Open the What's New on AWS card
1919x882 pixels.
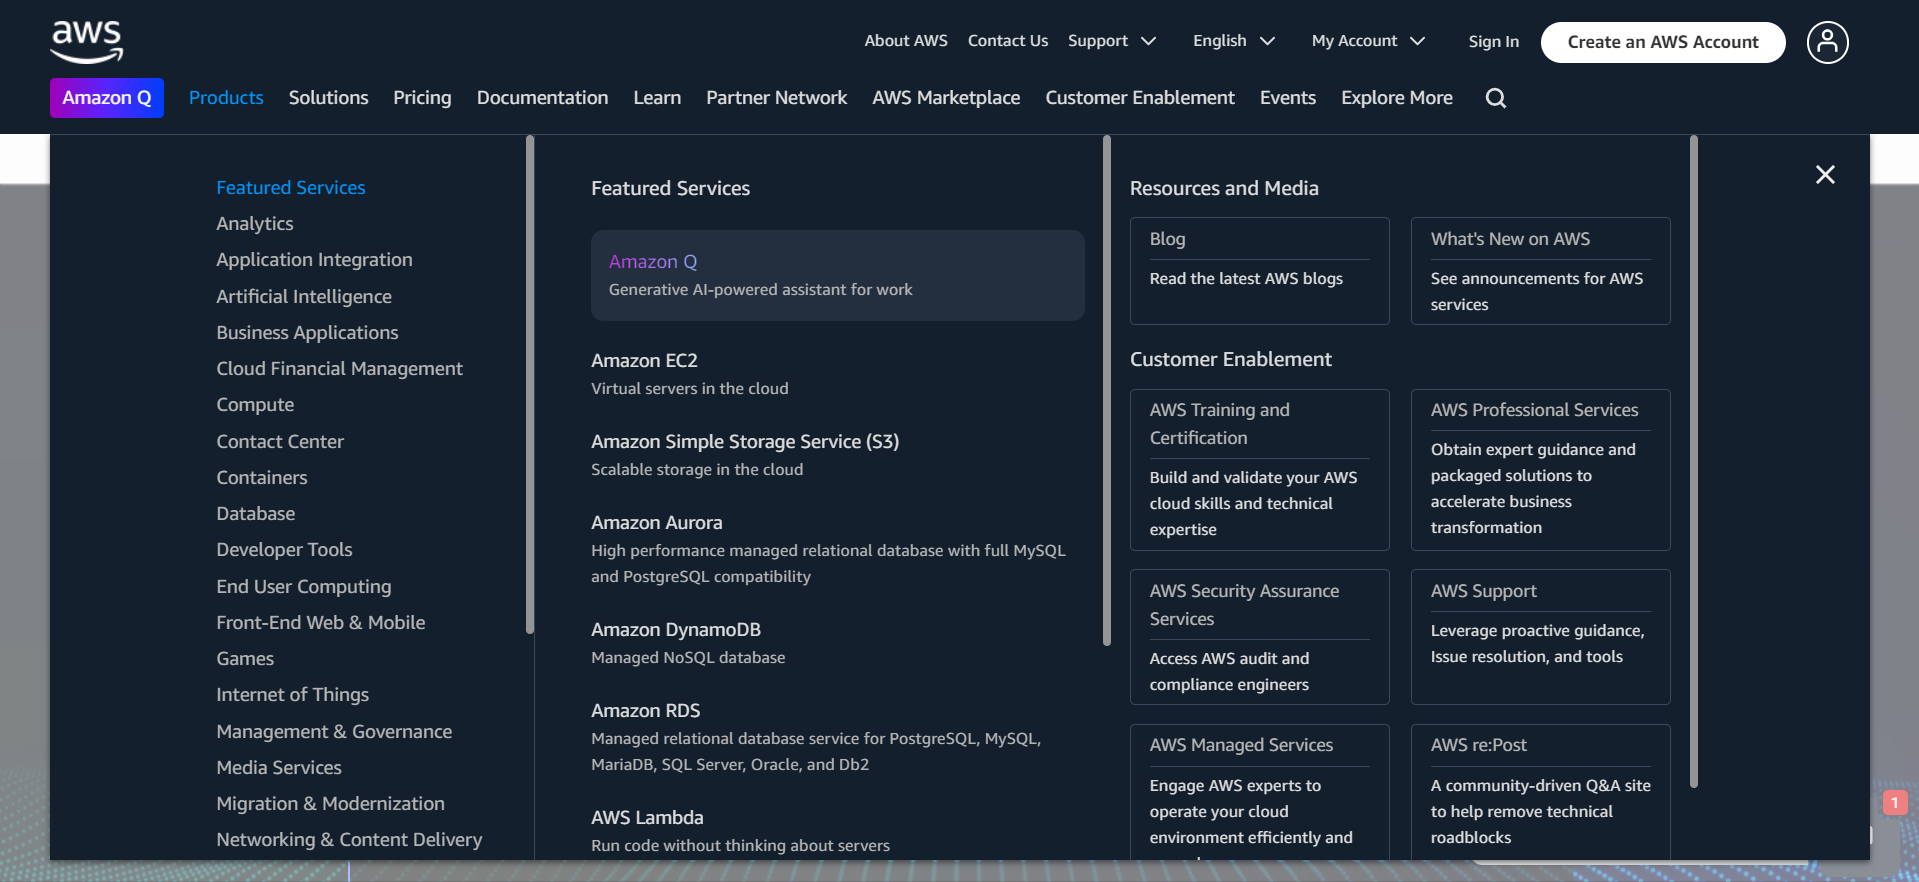point(1540,271)
